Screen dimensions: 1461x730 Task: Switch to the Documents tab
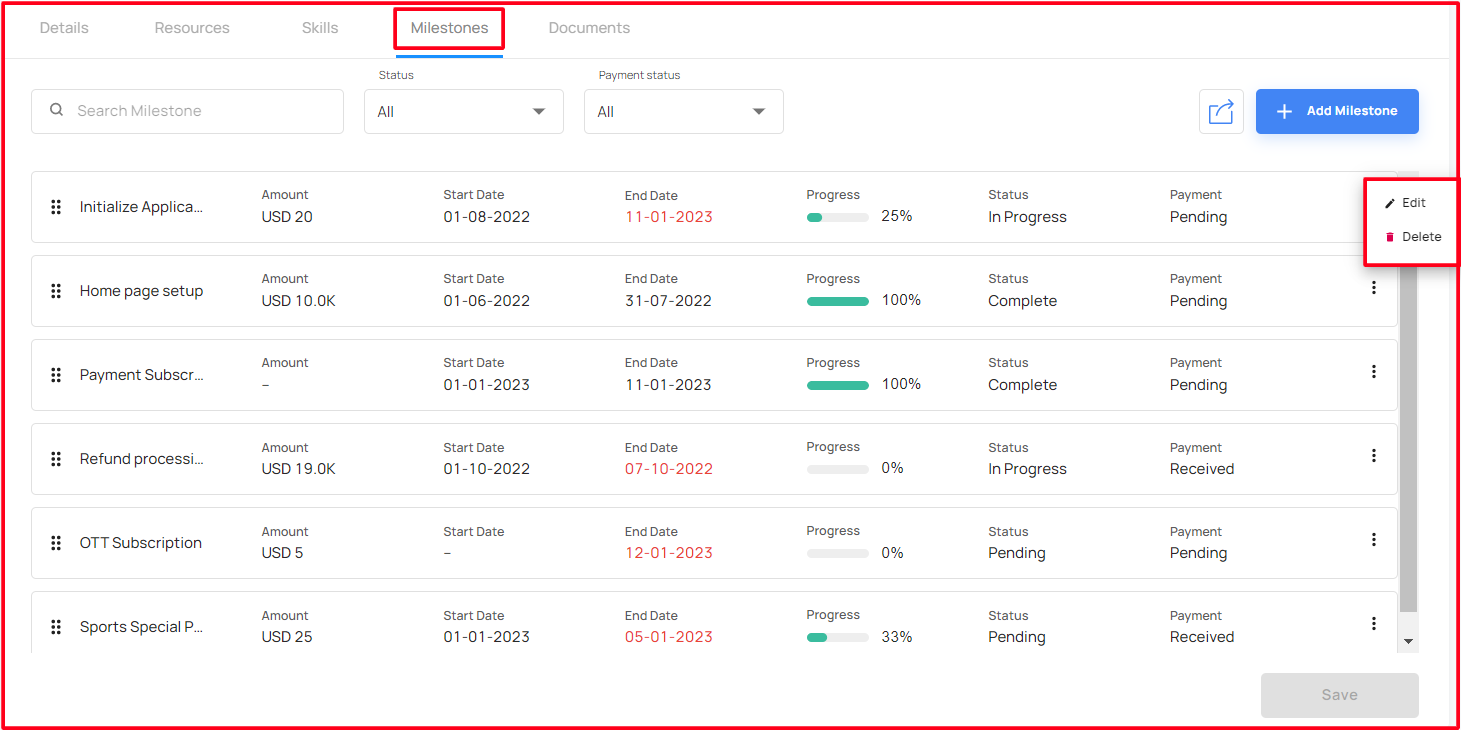click(x=589, y=28)
